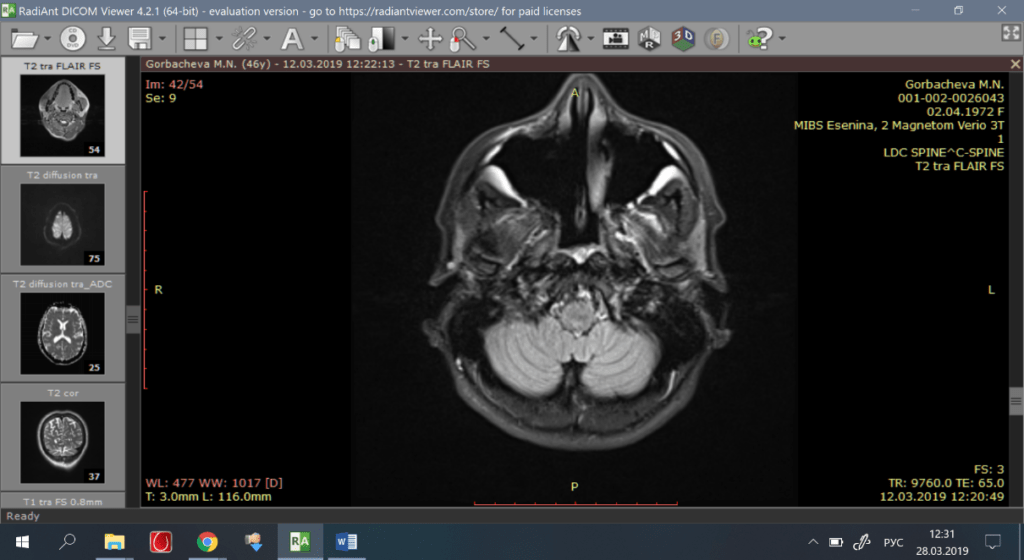Expand the open folder dropdown arrow
This screenshot has width=1024, height=560.
(47, 39)
